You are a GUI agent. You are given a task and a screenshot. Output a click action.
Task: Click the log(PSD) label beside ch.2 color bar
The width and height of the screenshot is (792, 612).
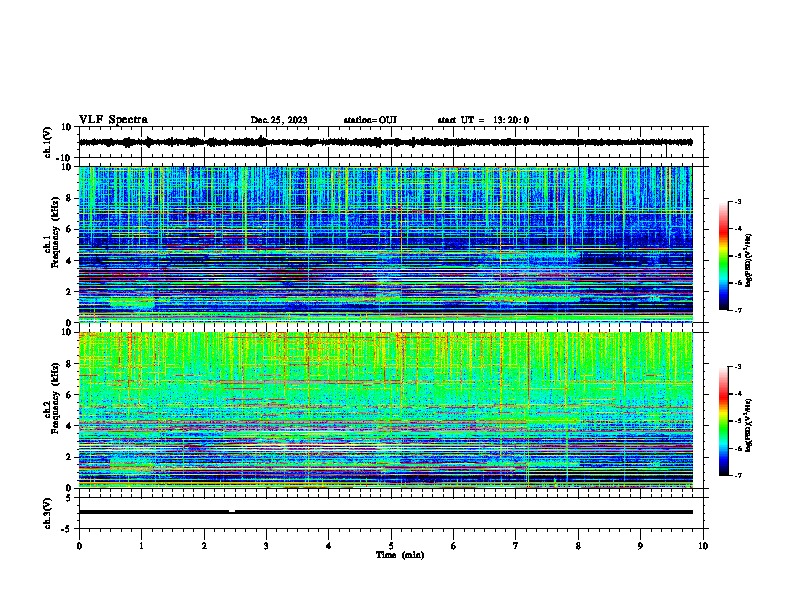pos(748,425)
